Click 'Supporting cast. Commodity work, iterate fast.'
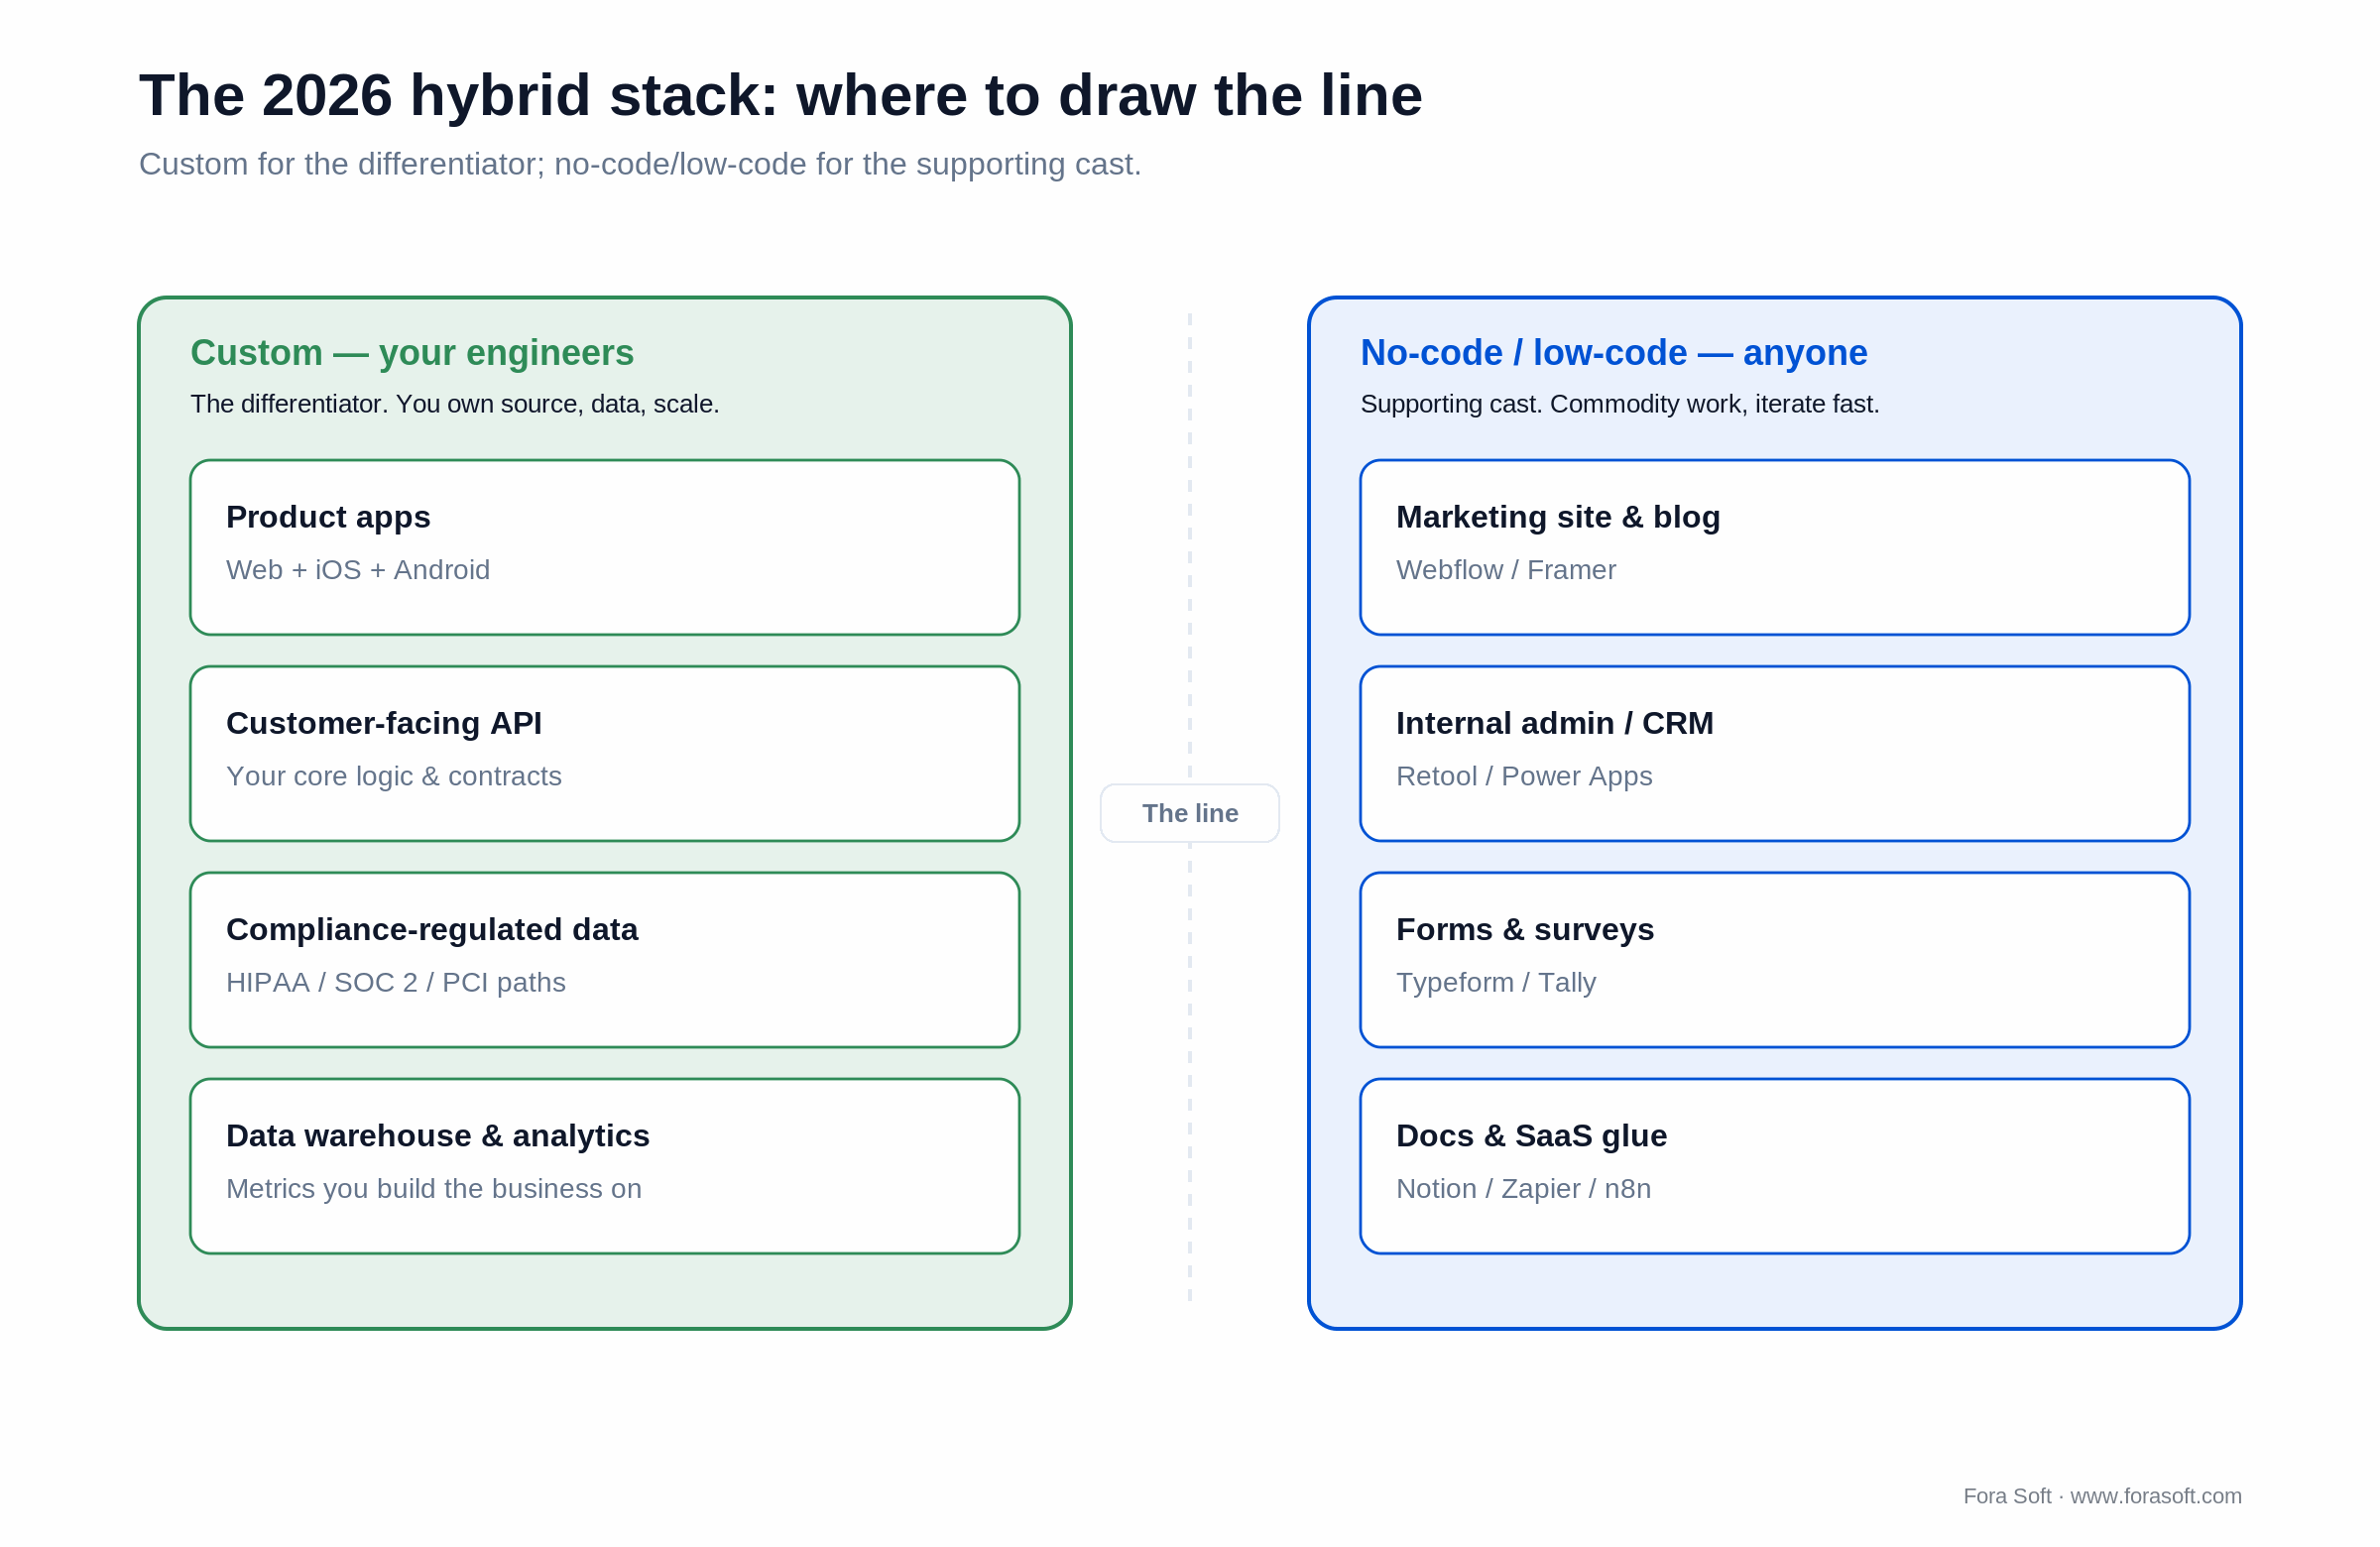Screen dimensions: 2380x1547 coord(1620,404)
